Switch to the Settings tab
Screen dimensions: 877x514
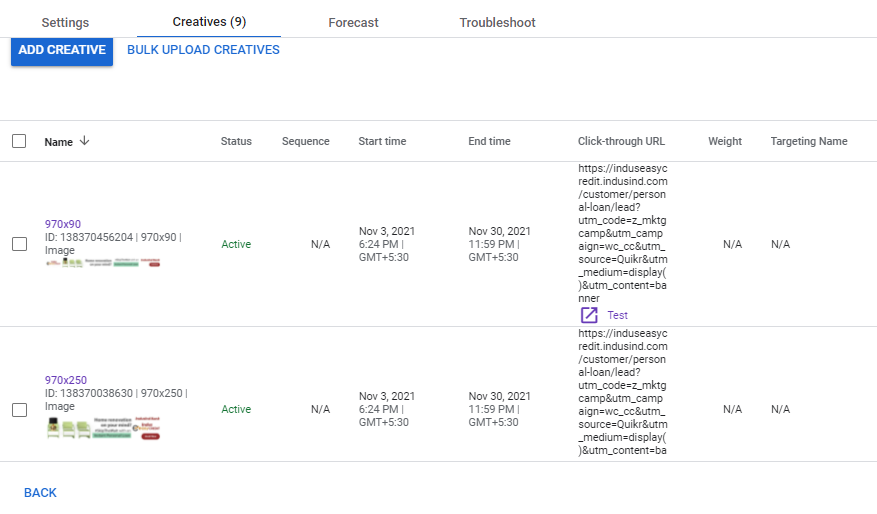pos(65,22)
